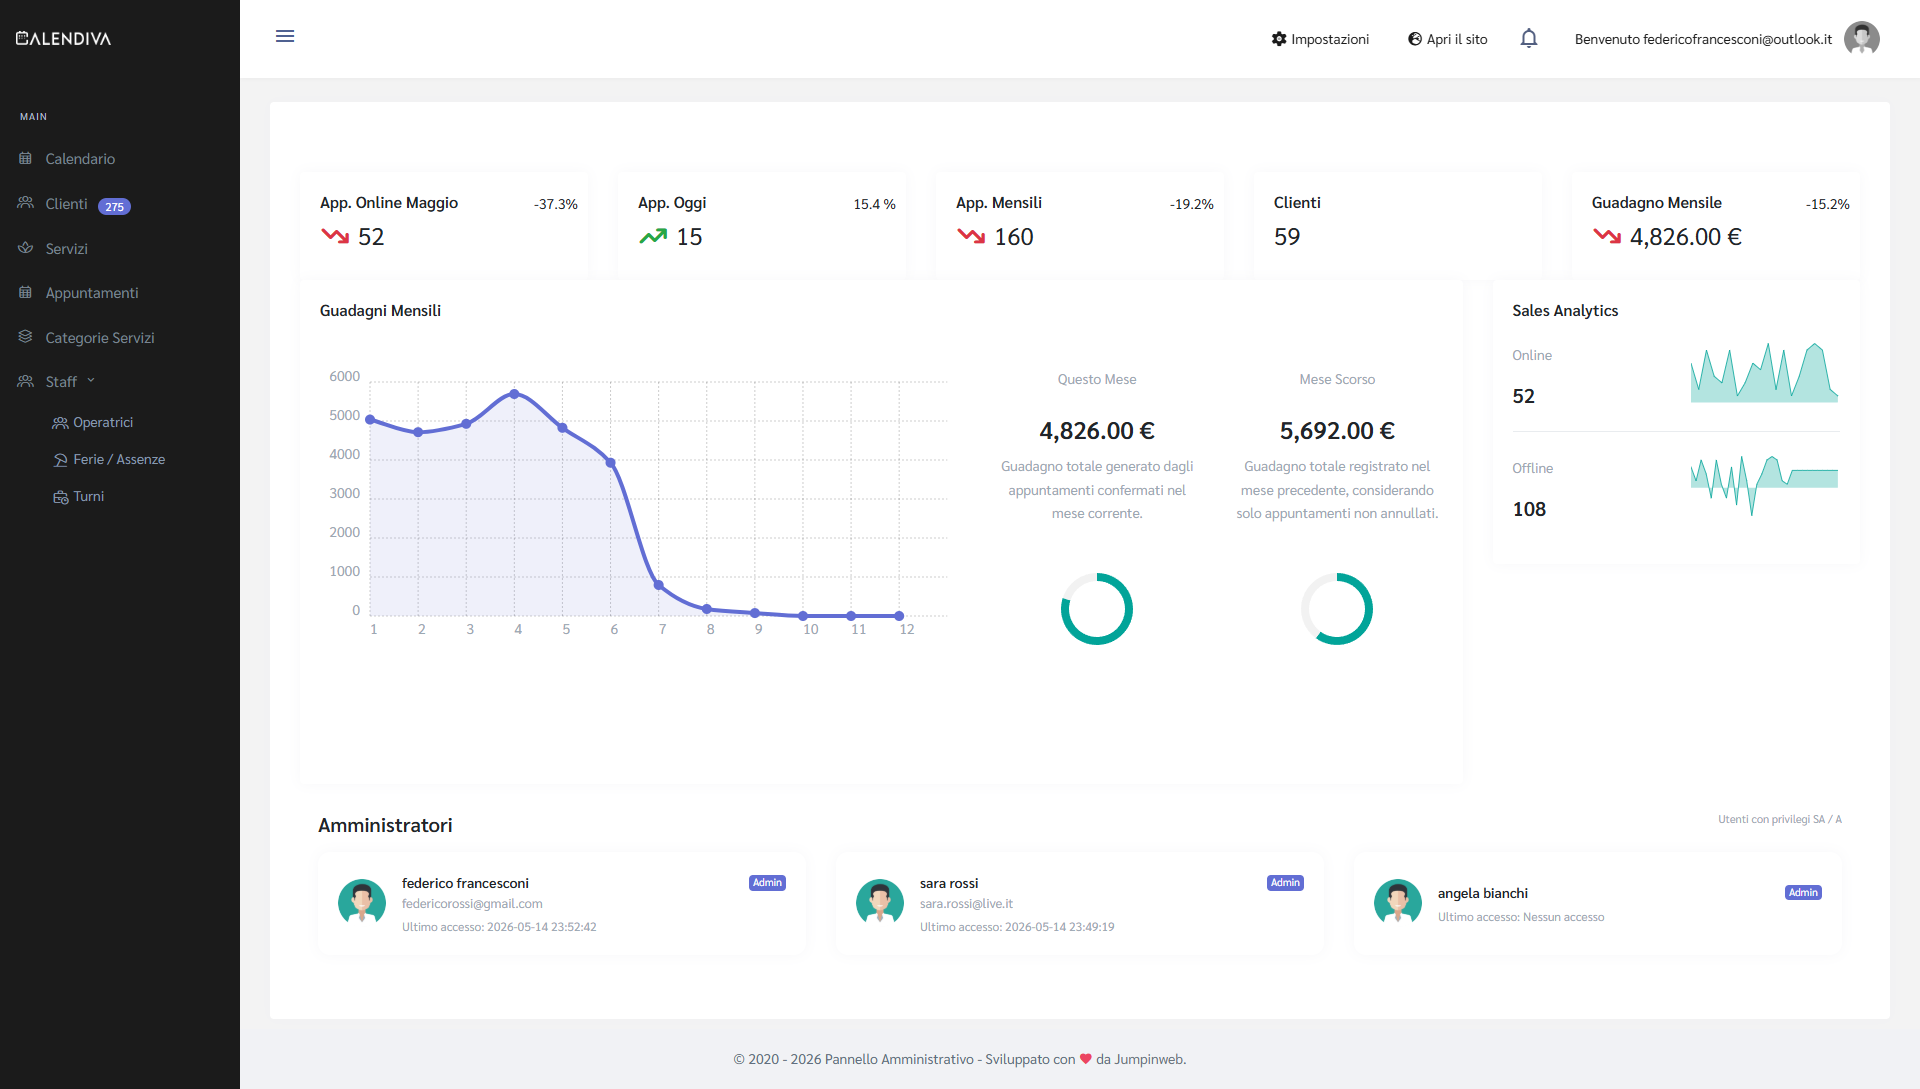Open the user profile avatar
The image size is (1920, 1089).
point(1862,39)
